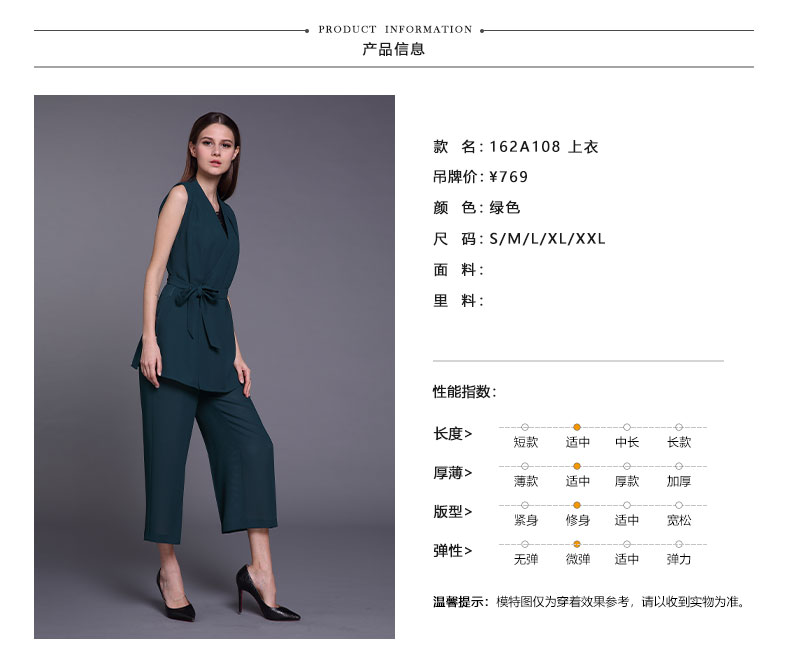Click the orange 微弹 elasticity dot
This screenshot has width=790, height=655.
coord(577,544)
